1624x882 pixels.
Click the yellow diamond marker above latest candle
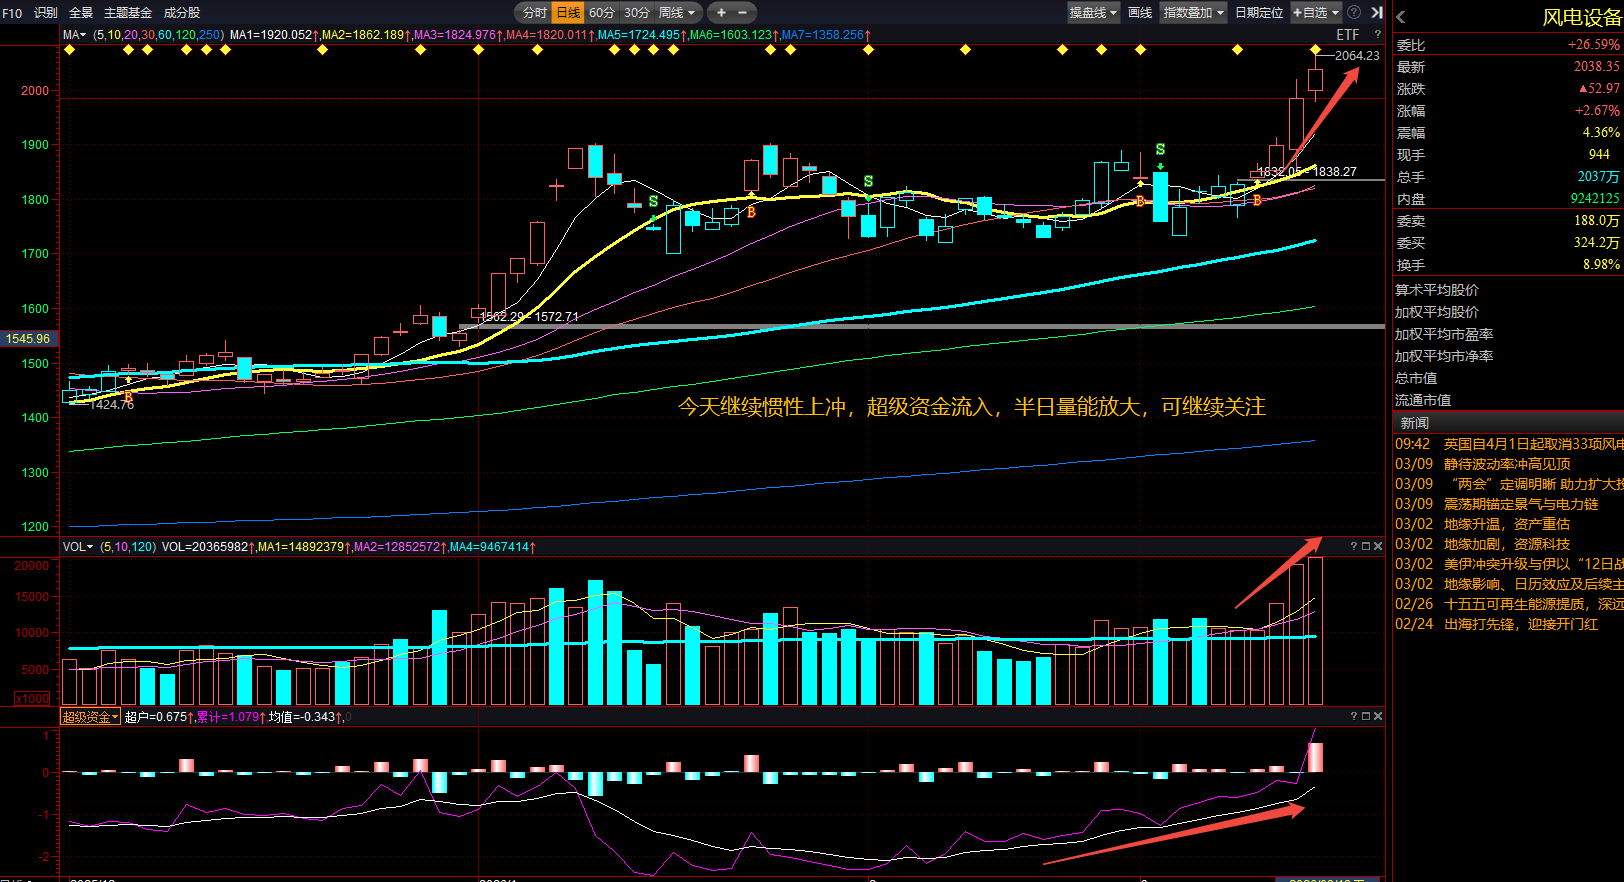(1315, 49)
